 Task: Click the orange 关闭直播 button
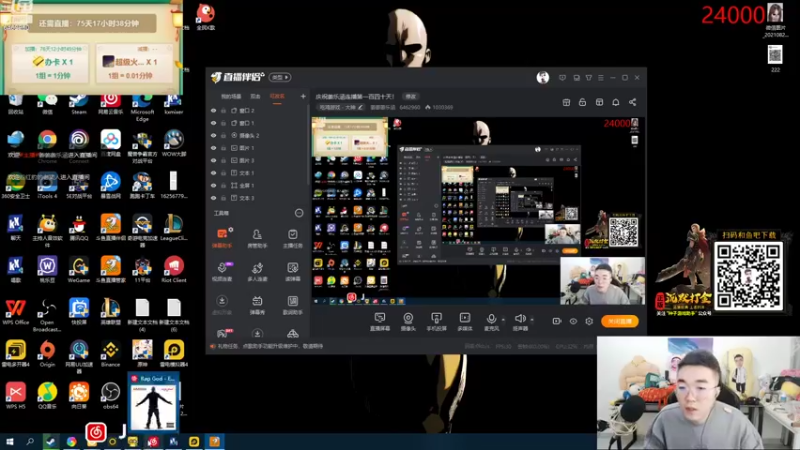(x=620, y=321)
